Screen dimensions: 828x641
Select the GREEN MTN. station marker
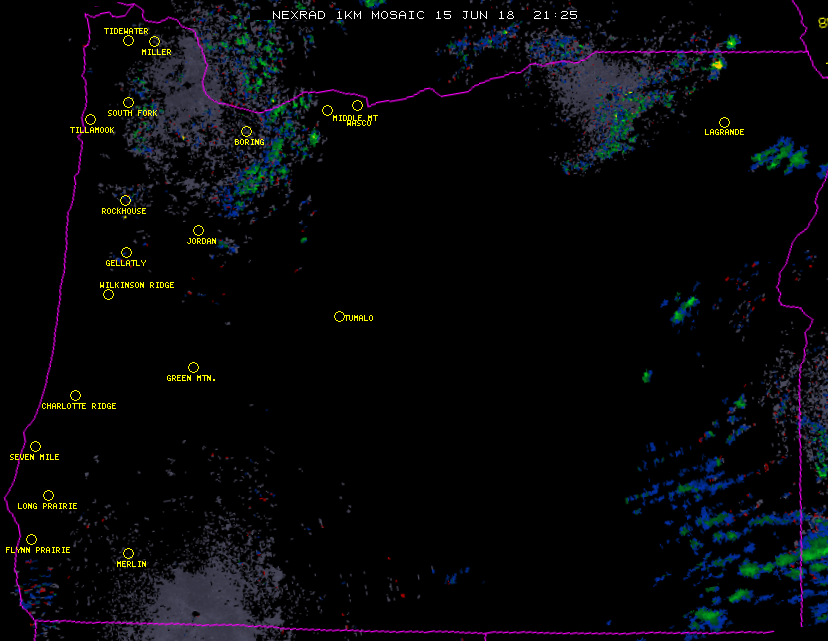(x=193, y=368)
